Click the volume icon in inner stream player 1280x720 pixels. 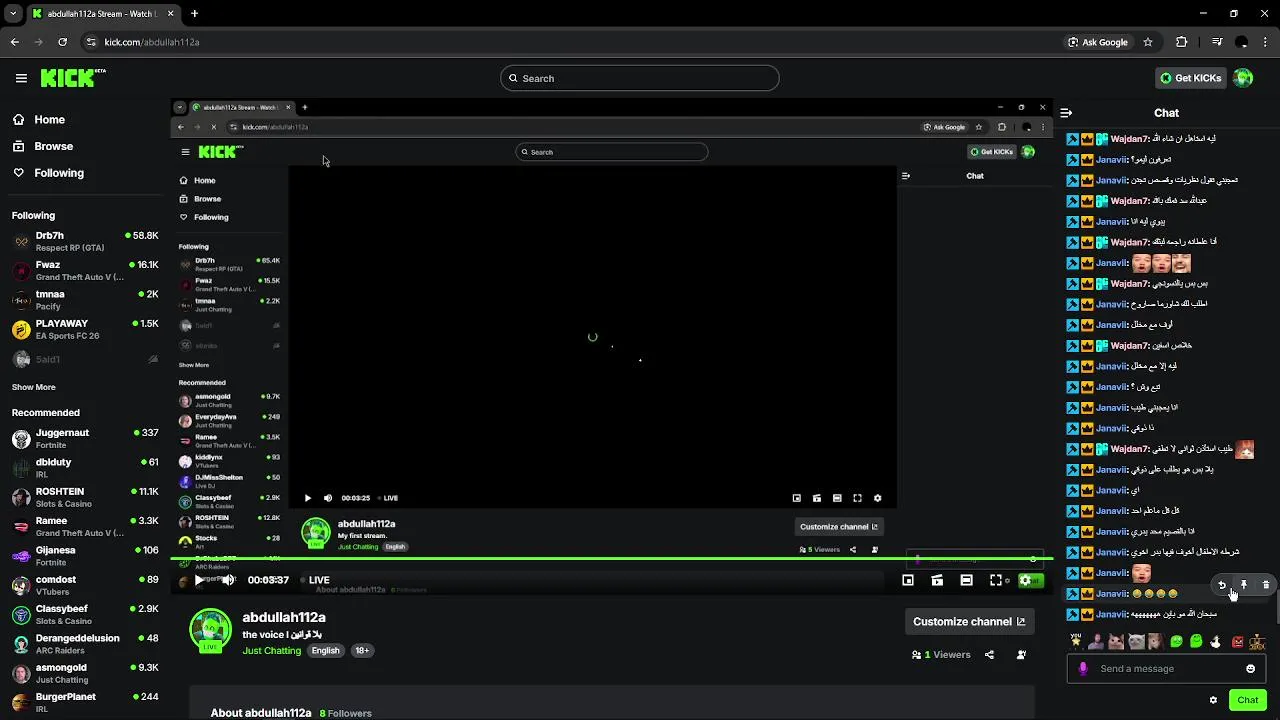pos(328,498)
